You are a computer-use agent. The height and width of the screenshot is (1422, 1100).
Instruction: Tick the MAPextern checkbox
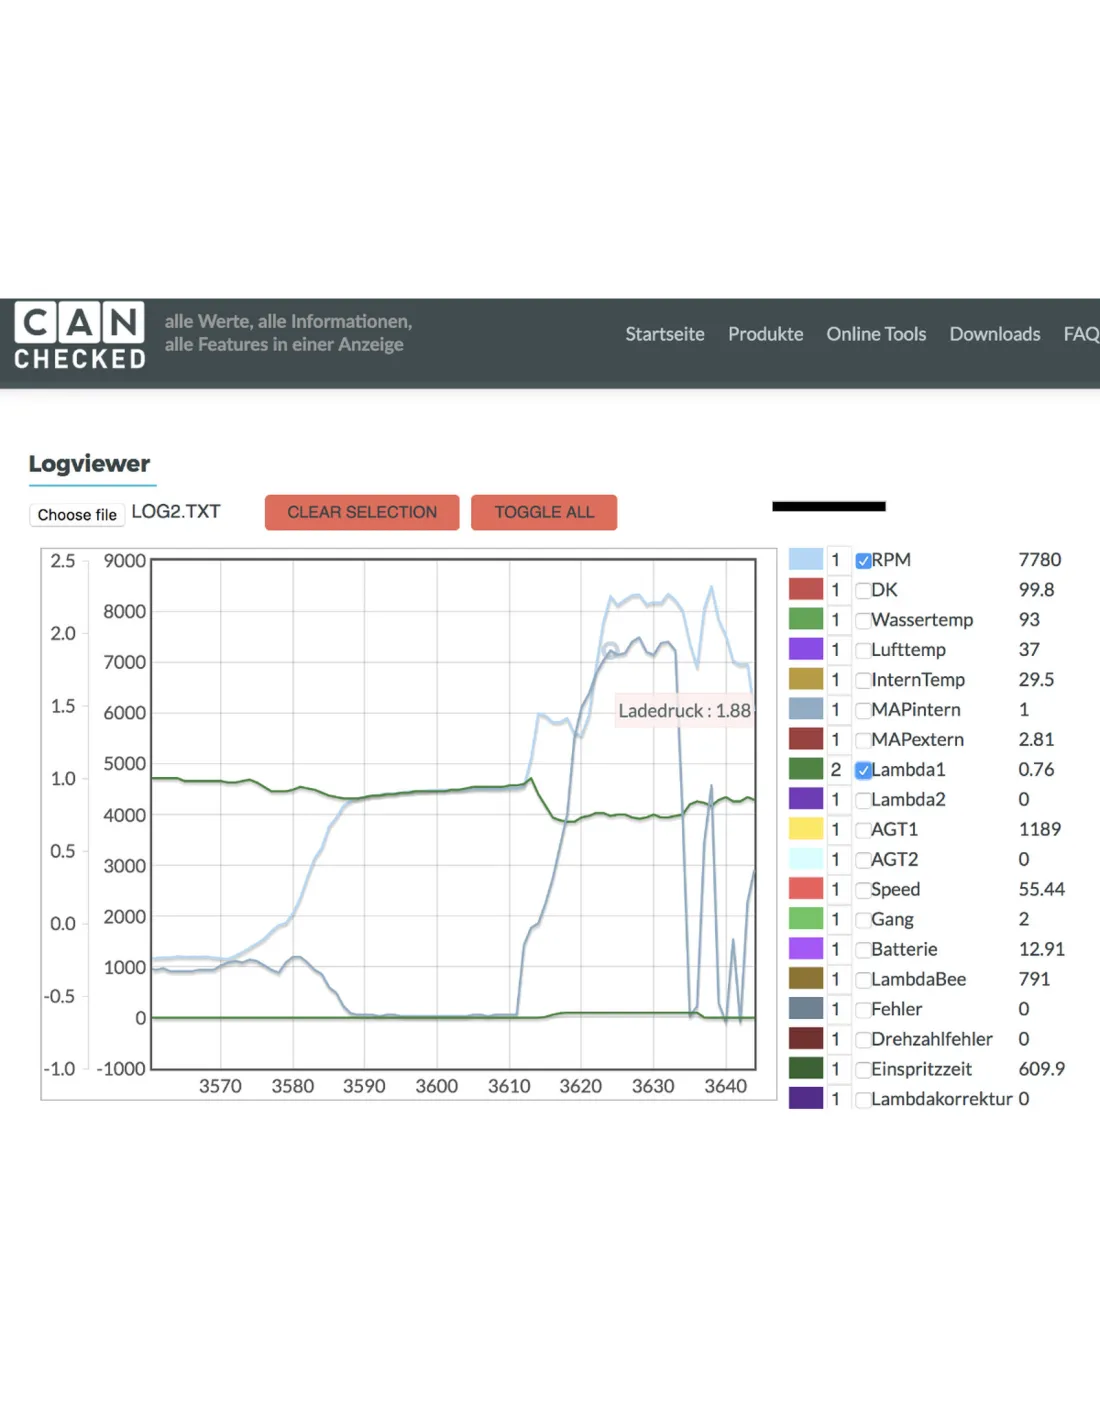[863, 741]
